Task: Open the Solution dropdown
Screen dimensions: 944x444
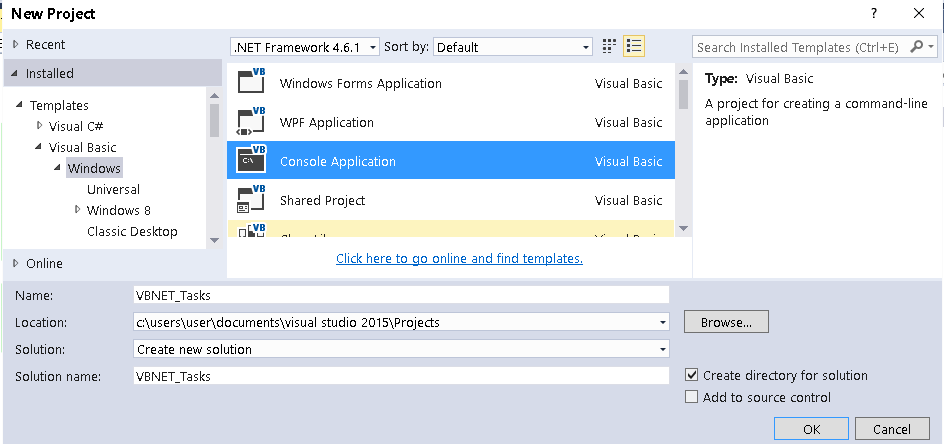Action: click(663, 349)
